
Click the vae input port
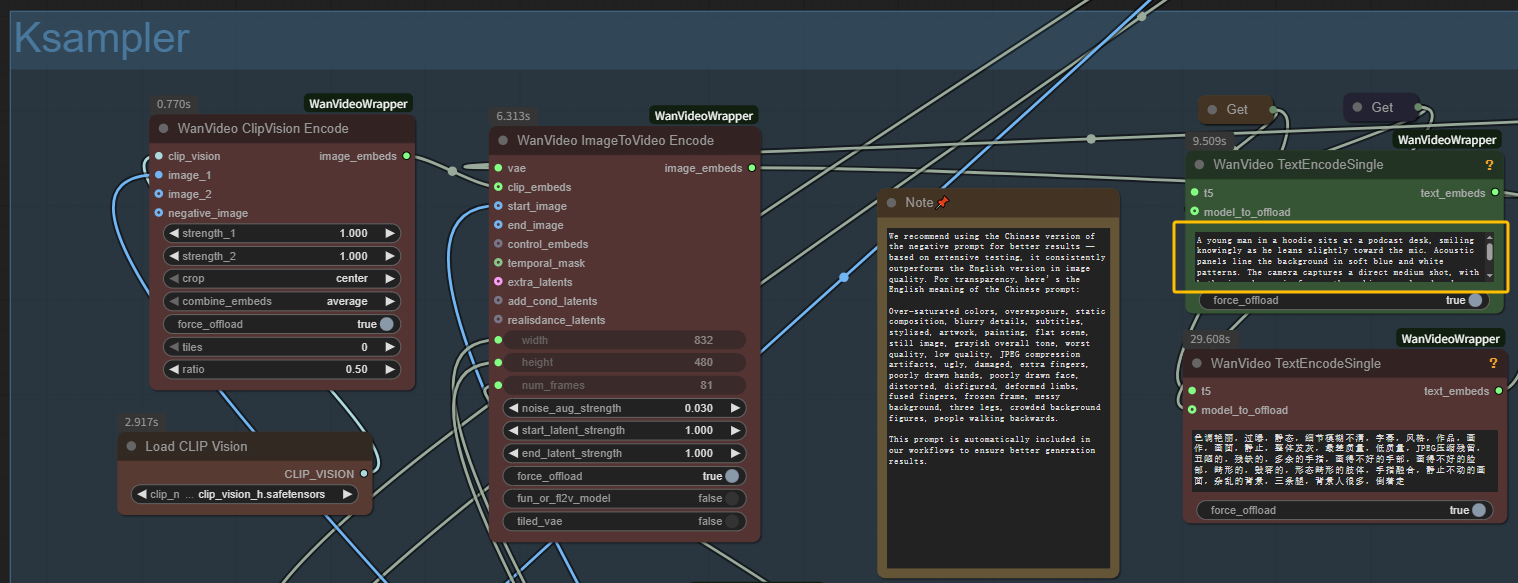coord(498,168)
